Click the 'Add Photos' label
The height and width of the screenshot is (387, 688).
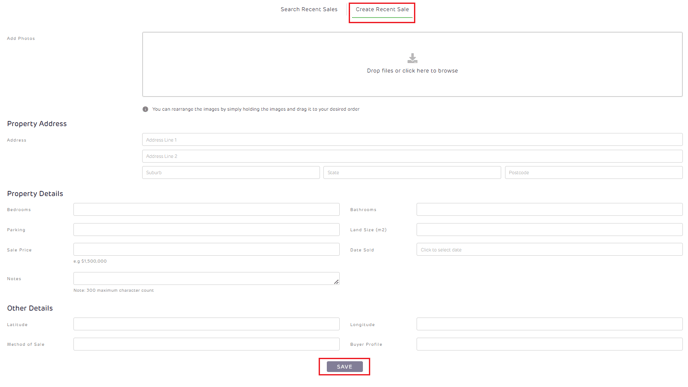[21, 39]
